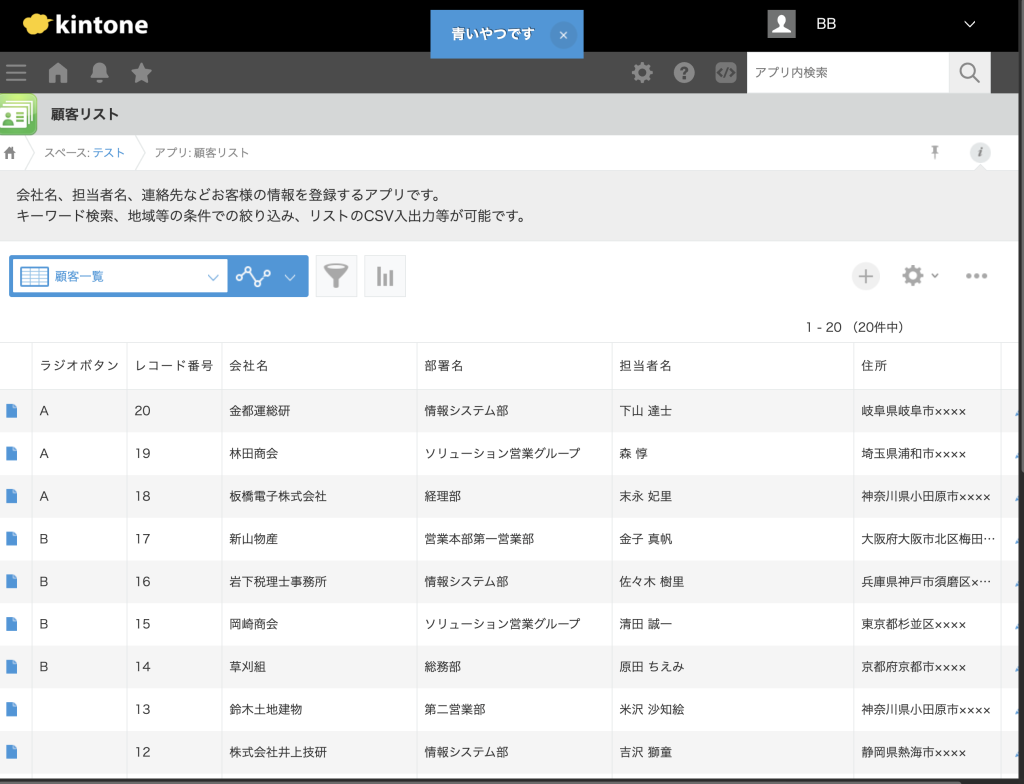
Task: Open the bar chart aggregation icon
Action: coord(385,277)
